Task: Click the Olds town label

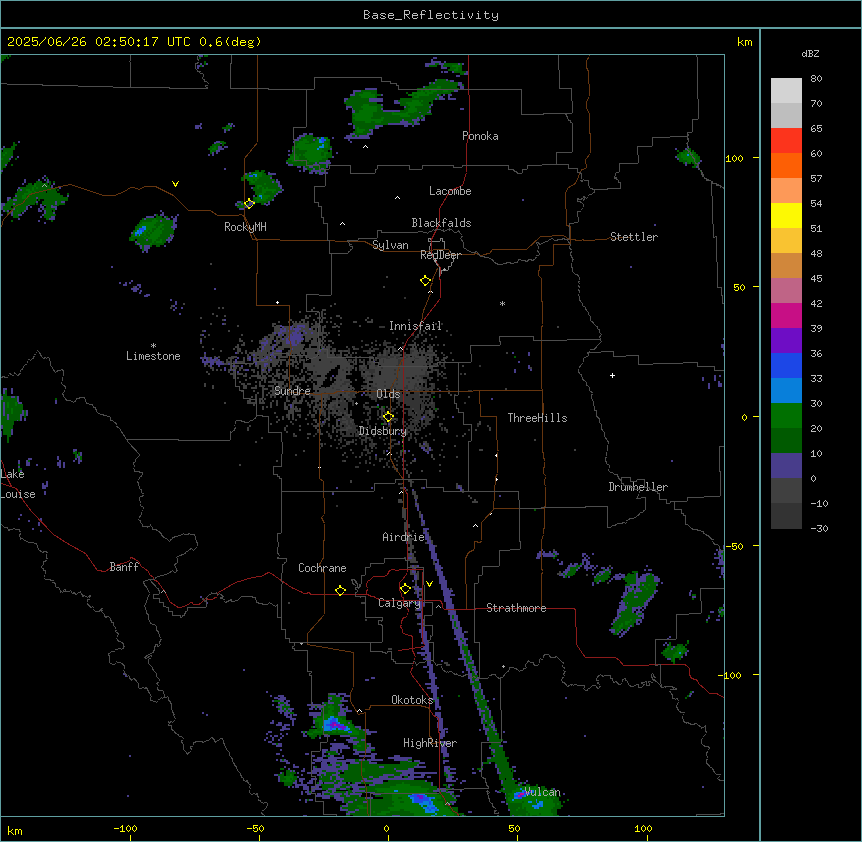Action: click(388, 394)
